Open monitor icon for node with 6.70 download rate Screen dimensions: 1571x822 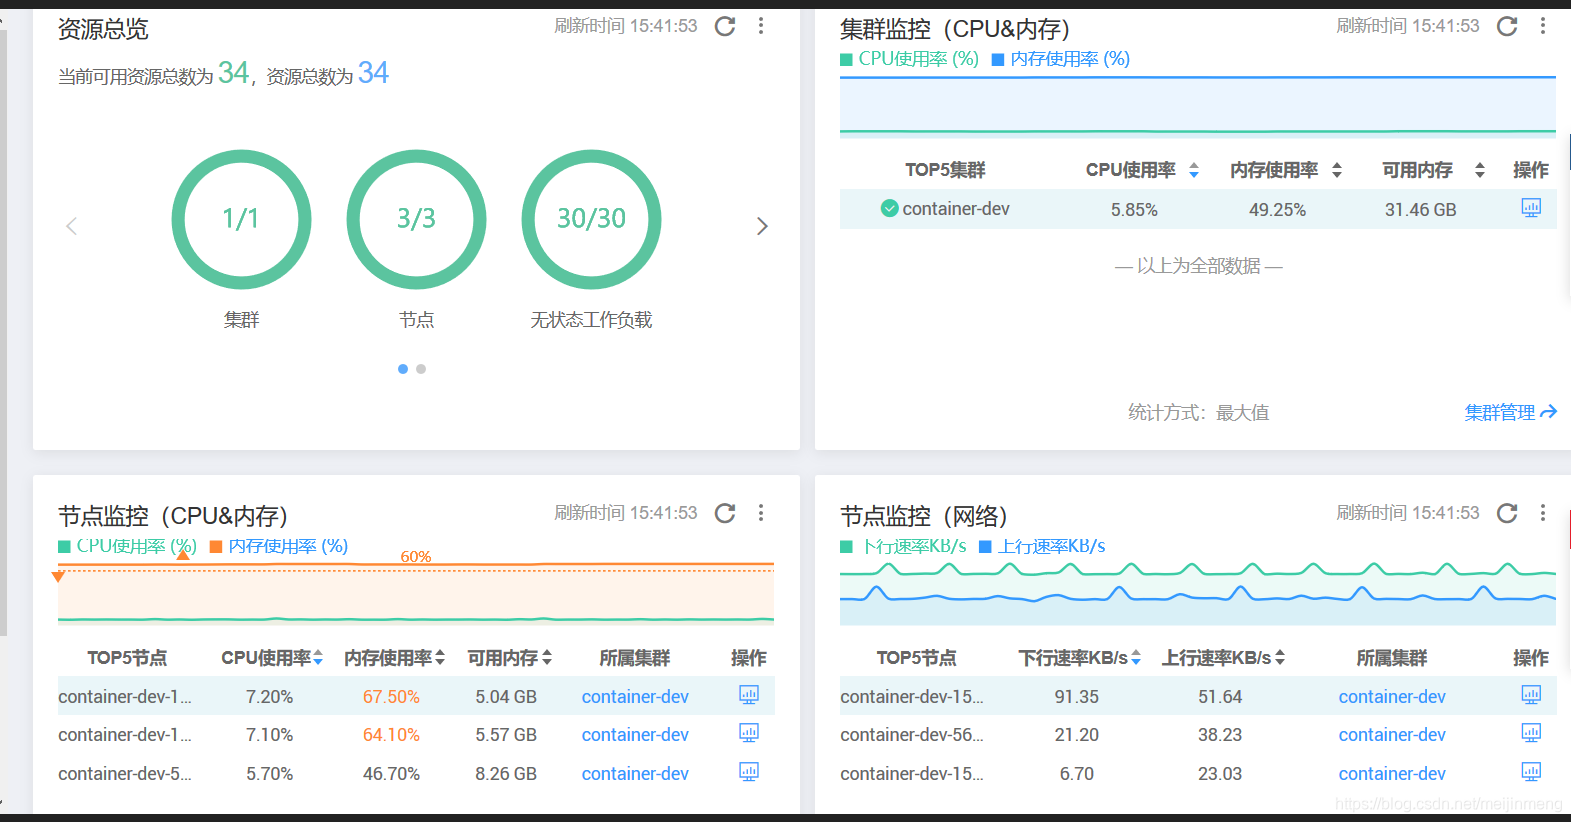coord(1531,772)
